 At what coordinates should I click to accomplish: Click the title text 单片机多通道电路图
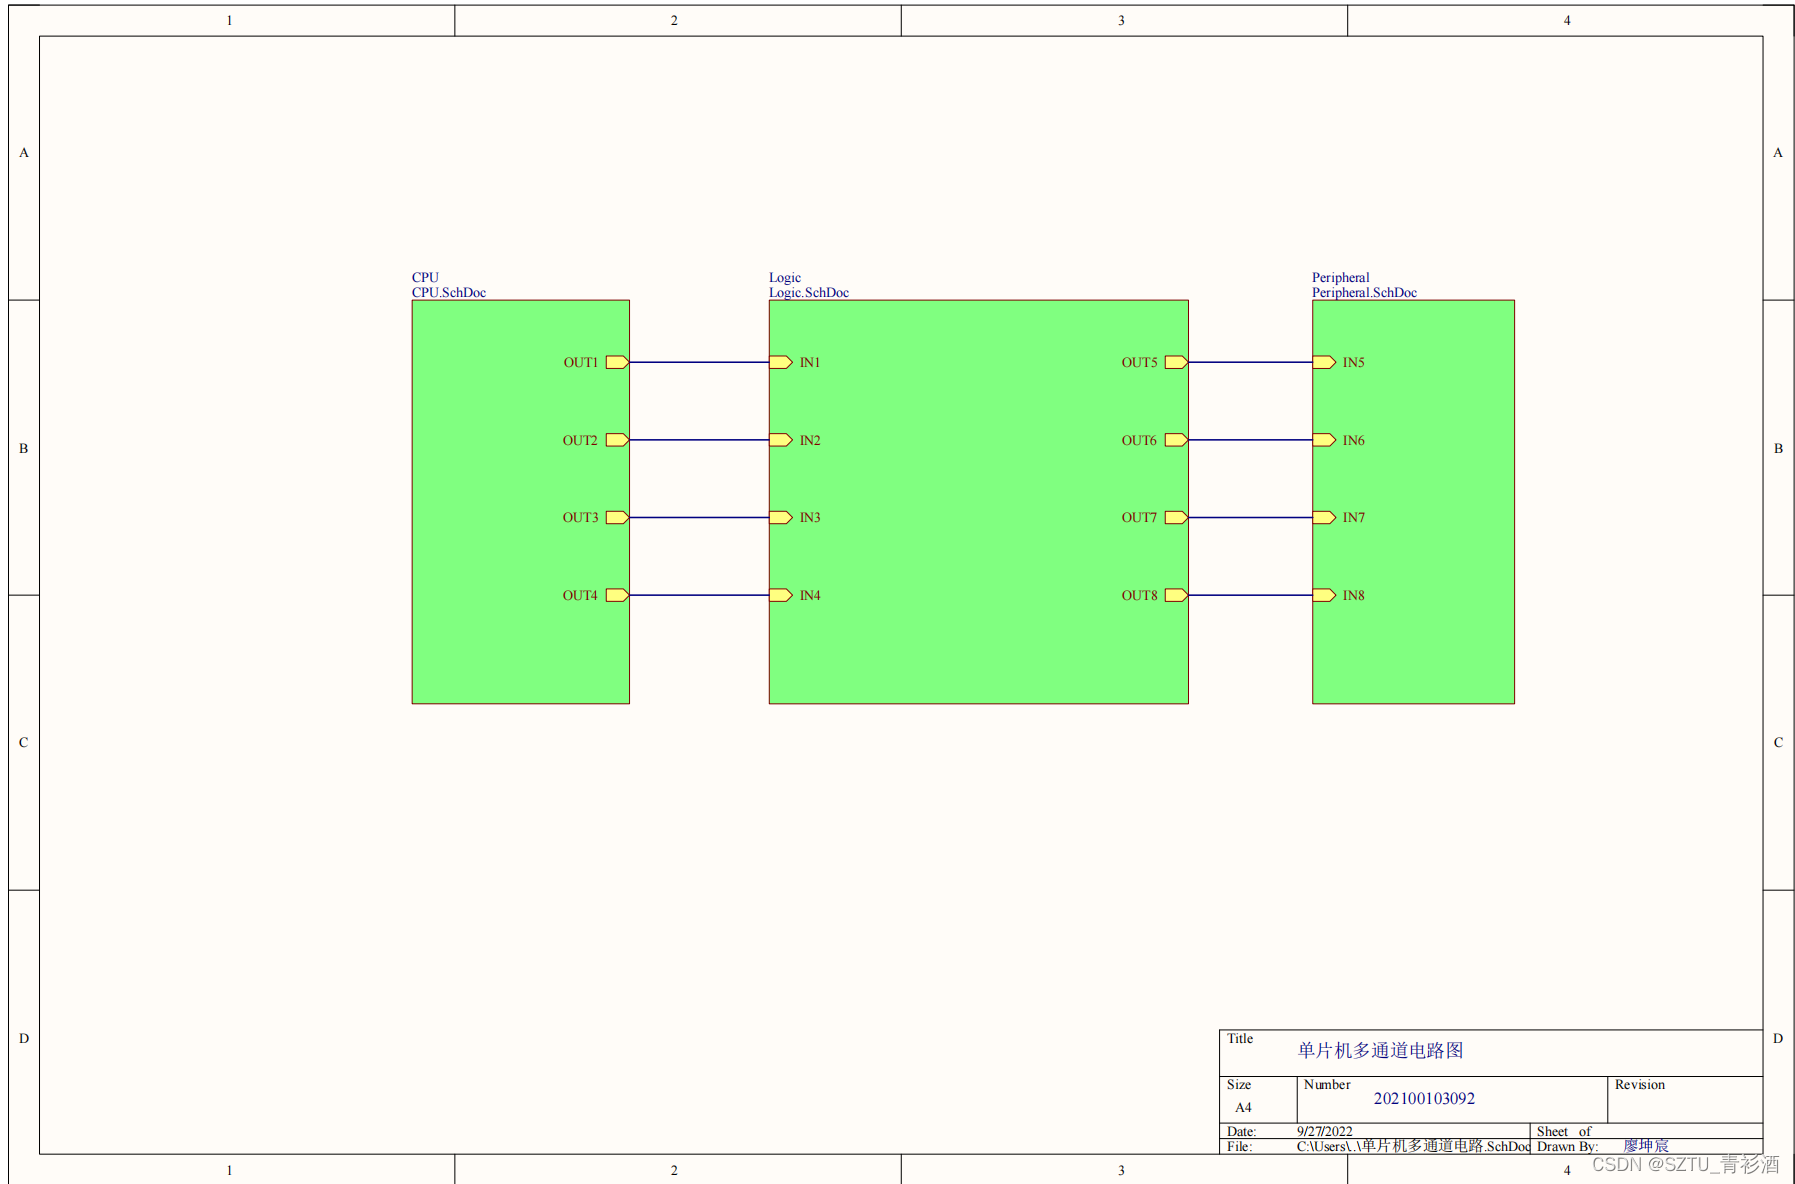pos(1380,1050)
